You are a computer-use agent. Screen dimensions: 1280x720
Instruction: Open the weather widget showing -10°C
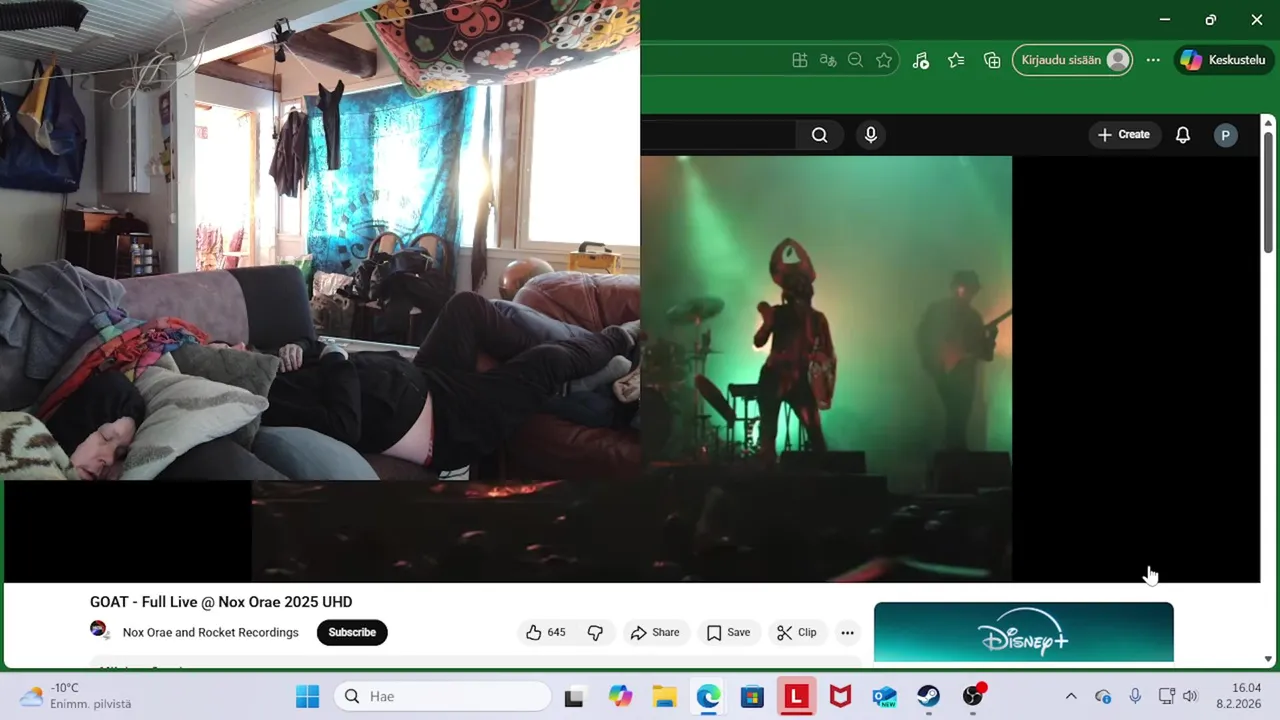coord(76,696)
